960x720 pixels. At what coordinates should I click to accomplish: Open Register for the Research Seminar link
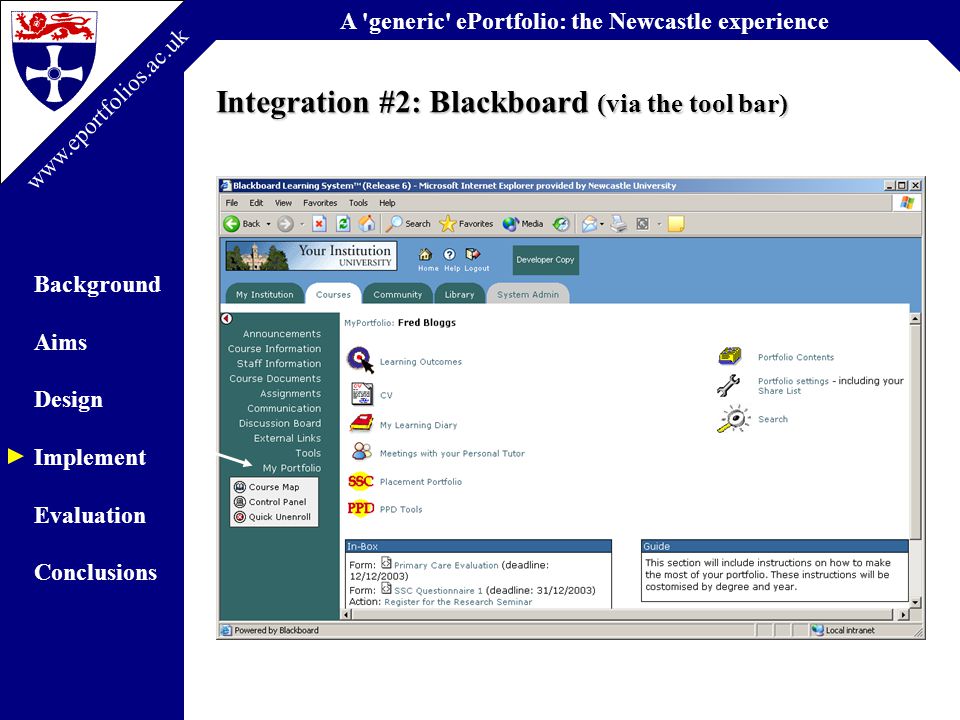(458, 602)
